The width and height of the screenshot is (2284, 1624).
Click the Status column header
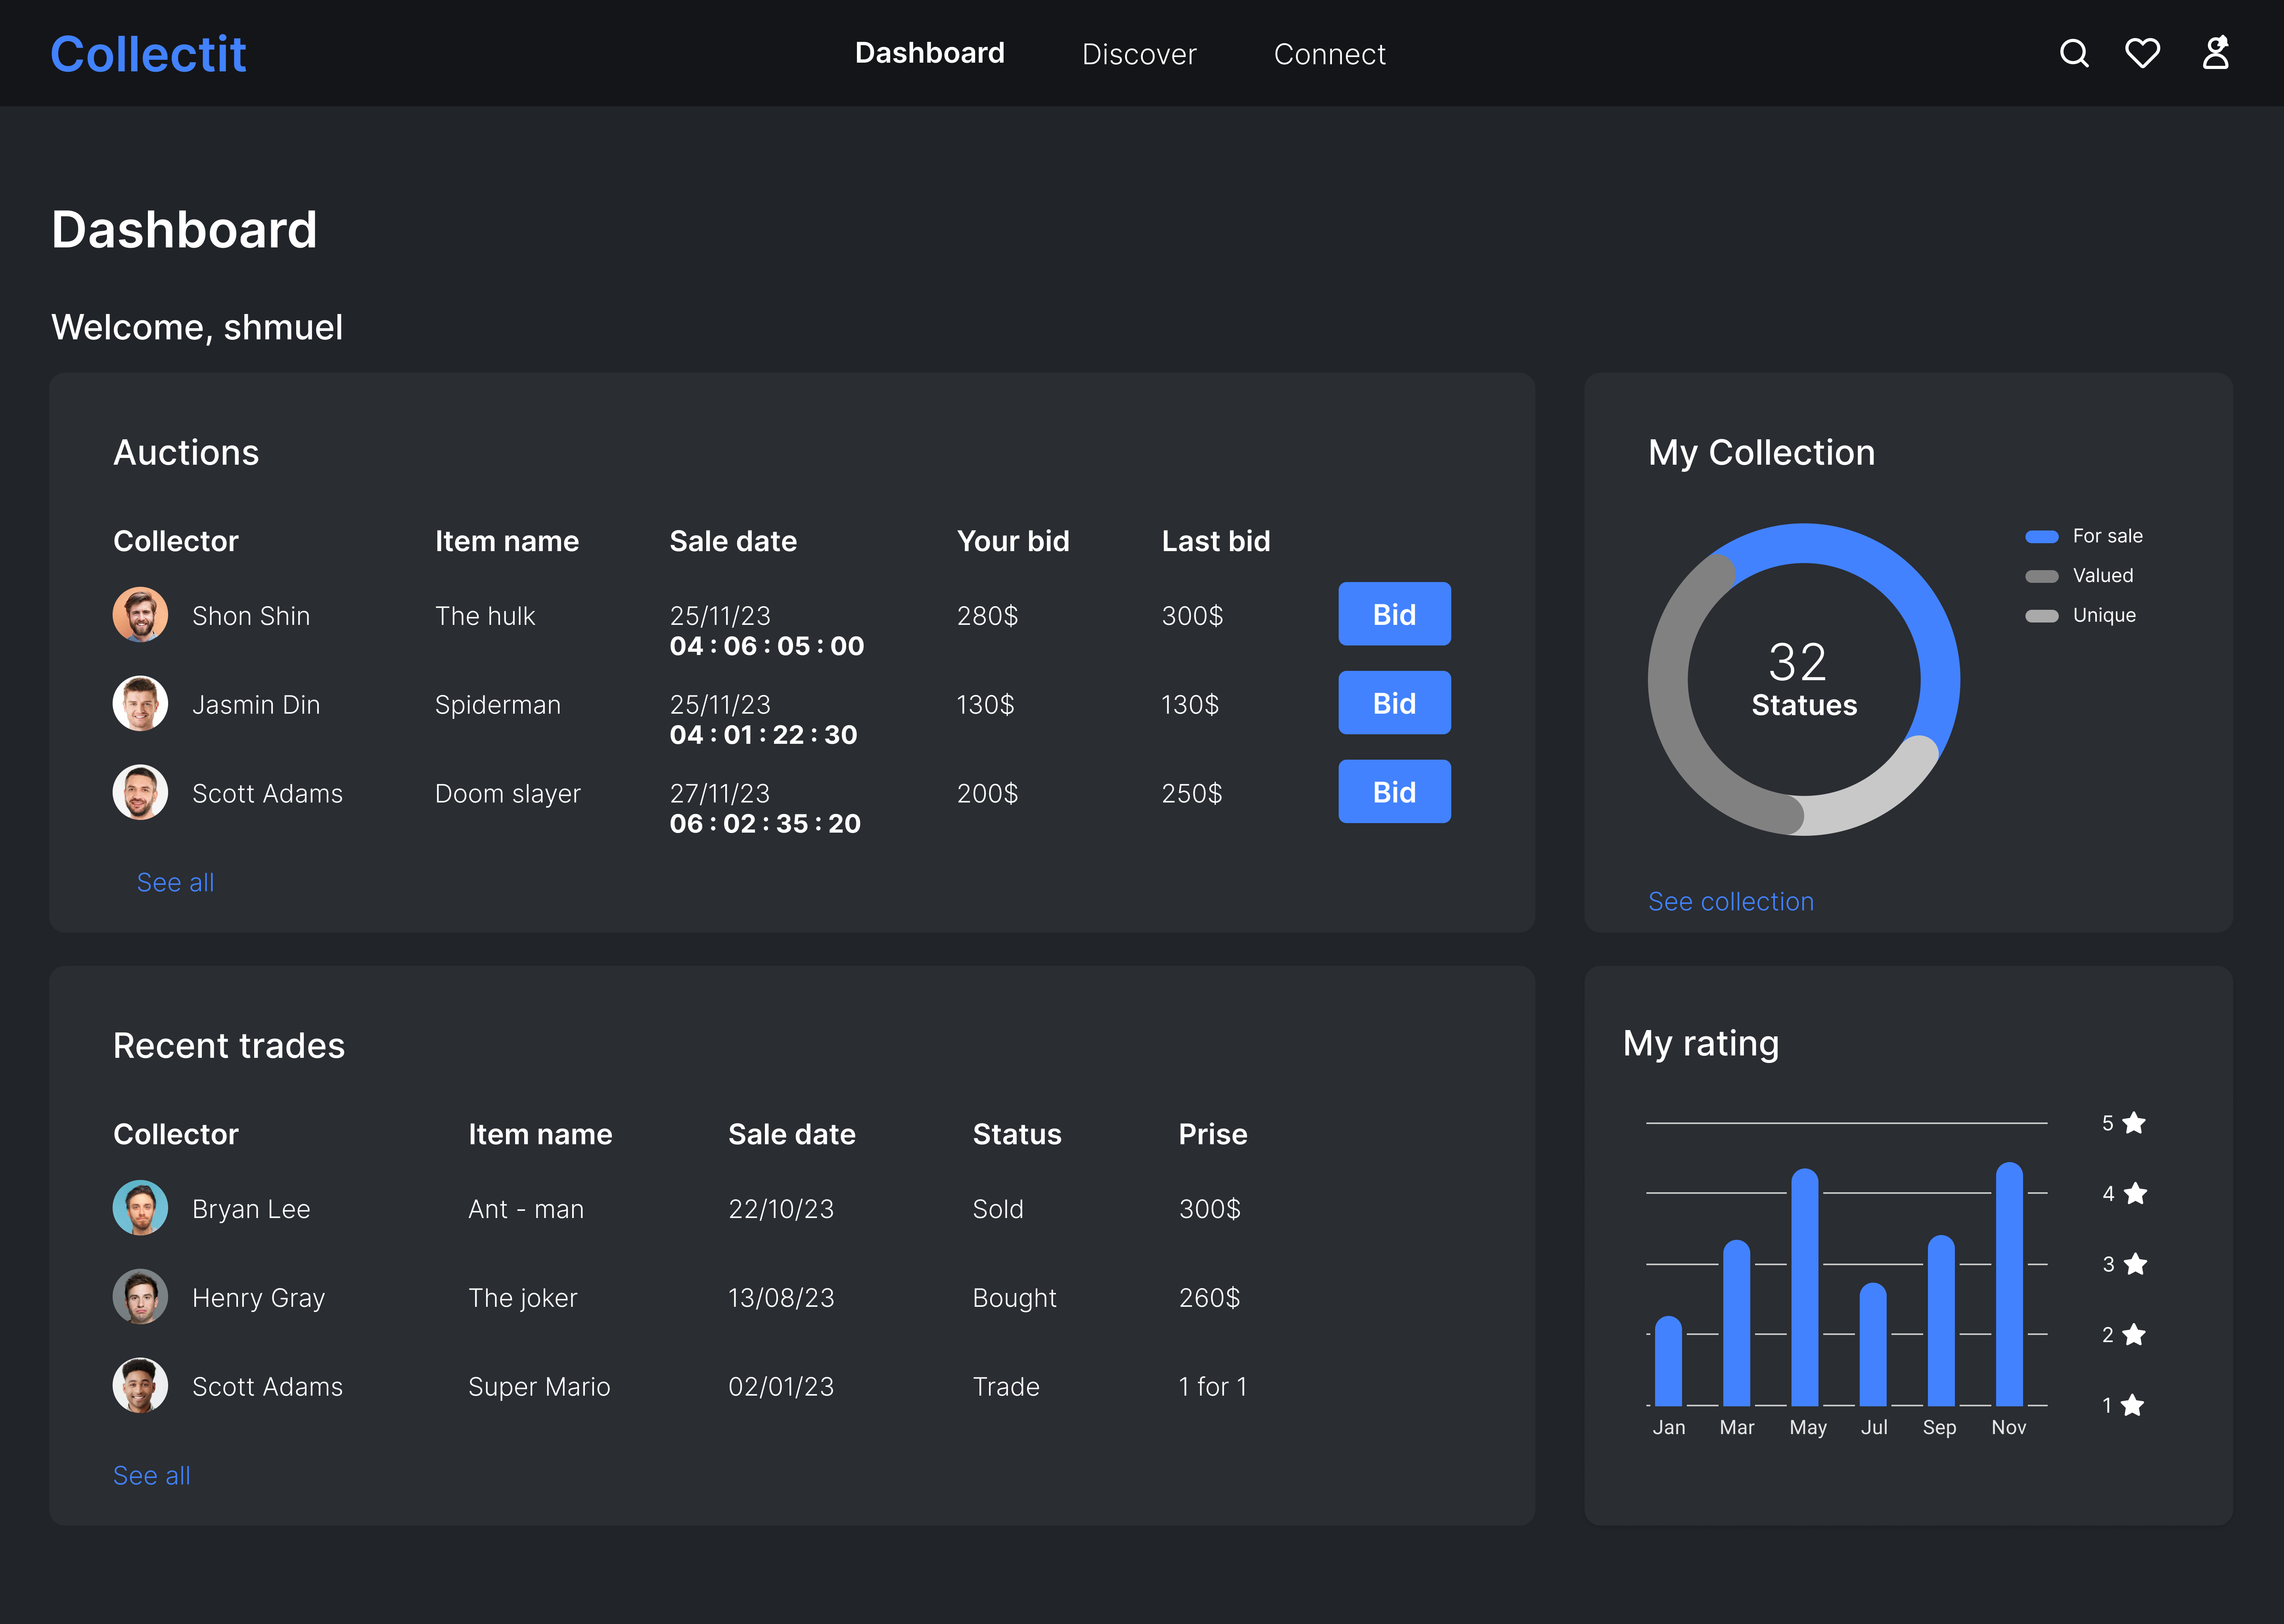tap(1017, 1134)
